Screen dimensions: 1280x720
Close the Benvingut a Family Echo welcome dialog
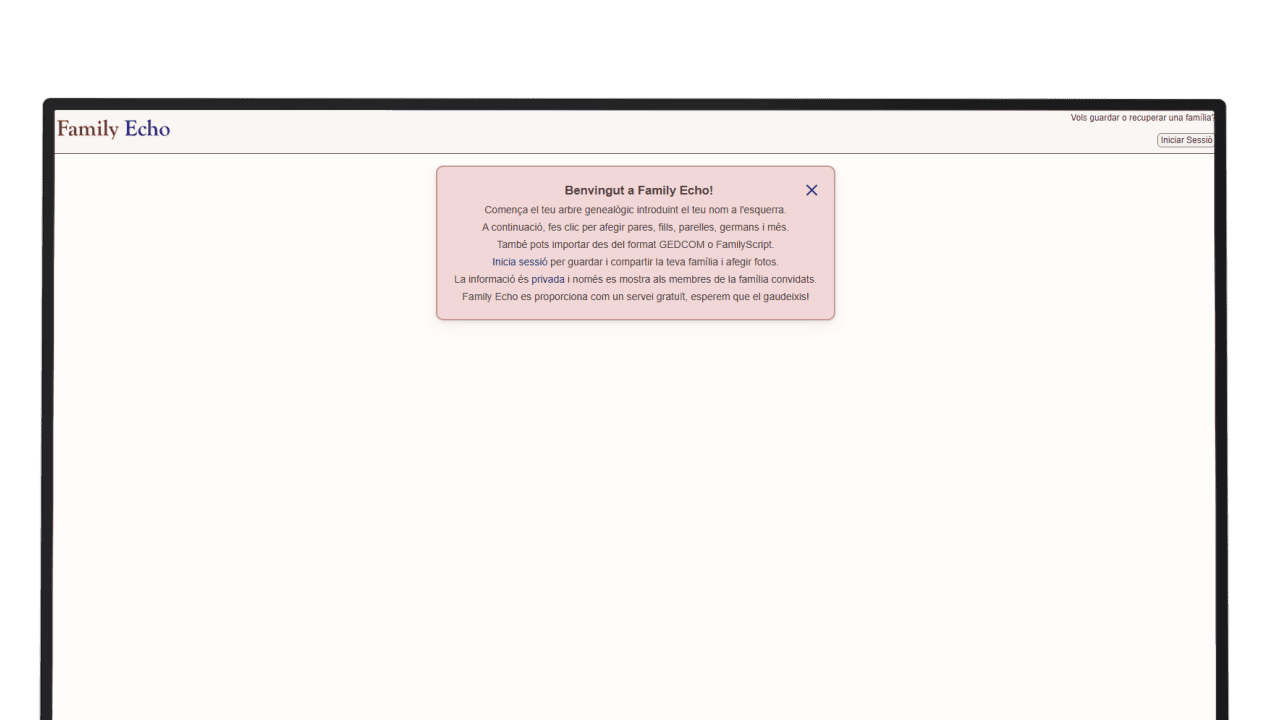pos(812,190)
